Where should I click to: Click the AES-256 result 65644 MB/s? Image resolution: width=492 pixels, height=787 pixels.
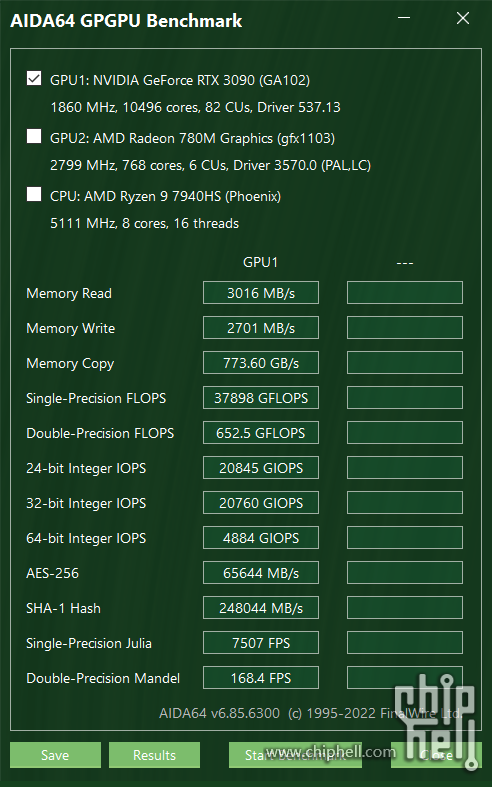click(x=261, y=573)
